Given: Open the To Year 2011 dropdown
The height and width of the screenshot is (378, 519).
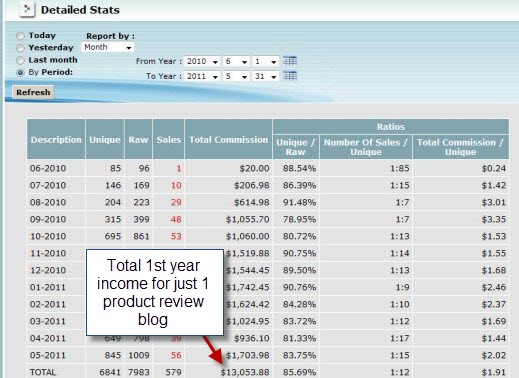Looking at the screenshot, I should click(202, 76).
